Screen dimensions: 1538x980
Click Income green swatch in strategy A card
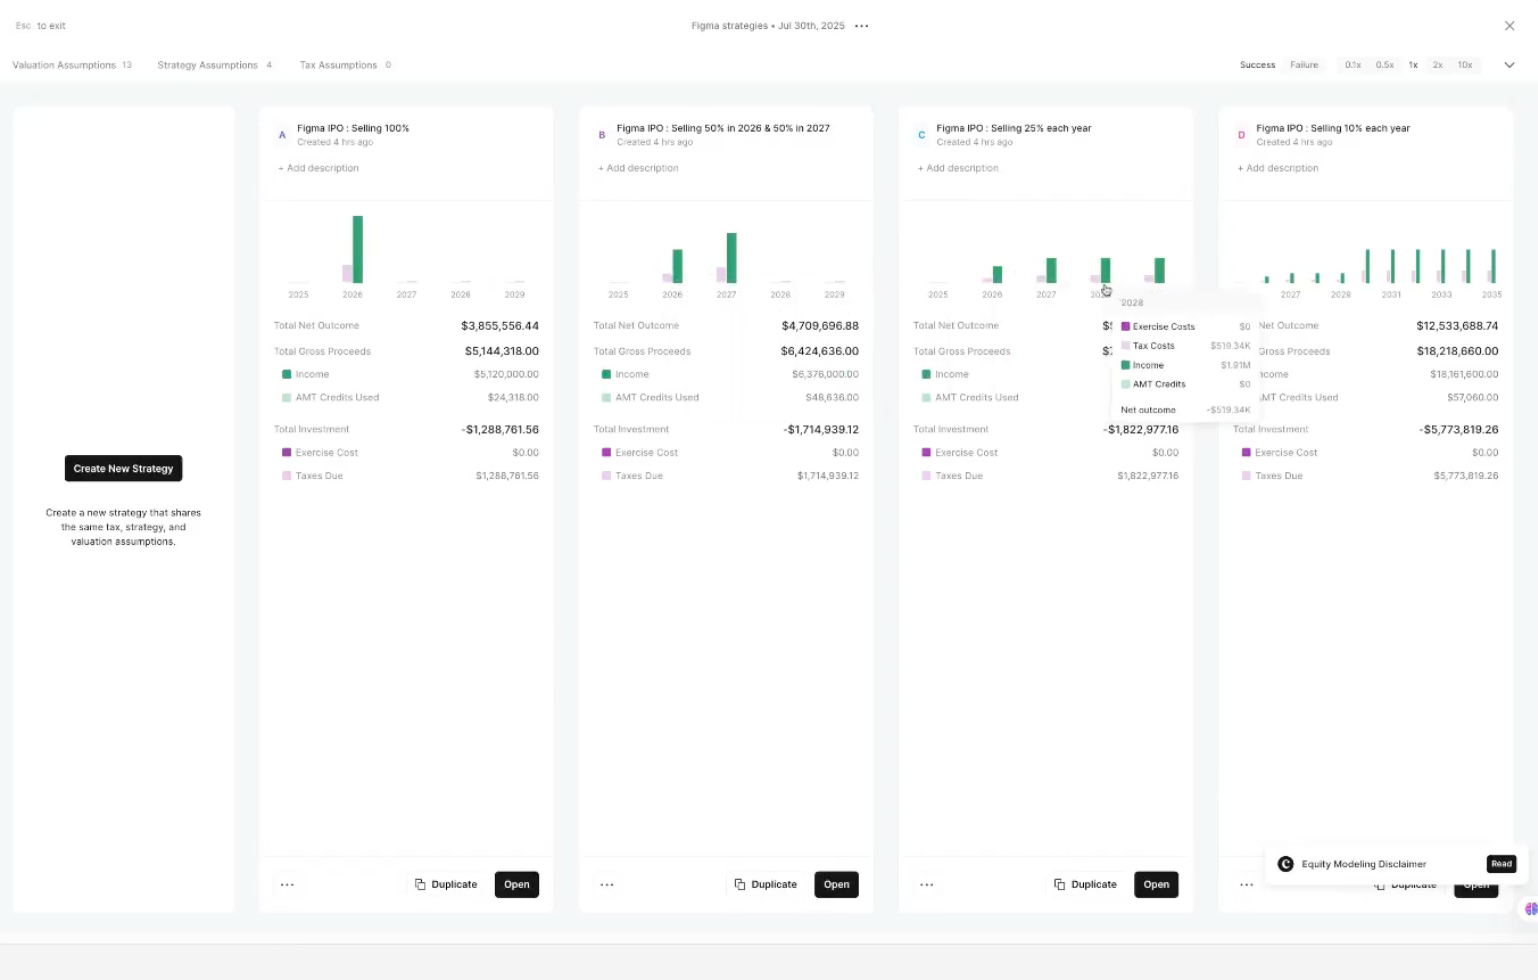pyautogui.click(x=286, y=374)
